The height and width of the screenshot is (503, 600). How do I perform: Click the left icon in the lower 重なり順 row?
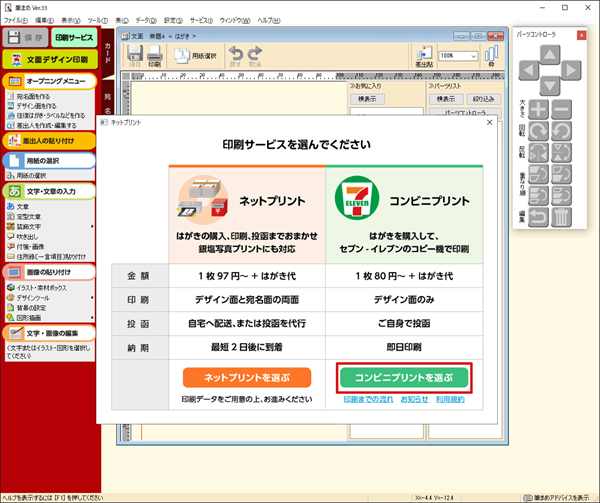tap(539, 196)
